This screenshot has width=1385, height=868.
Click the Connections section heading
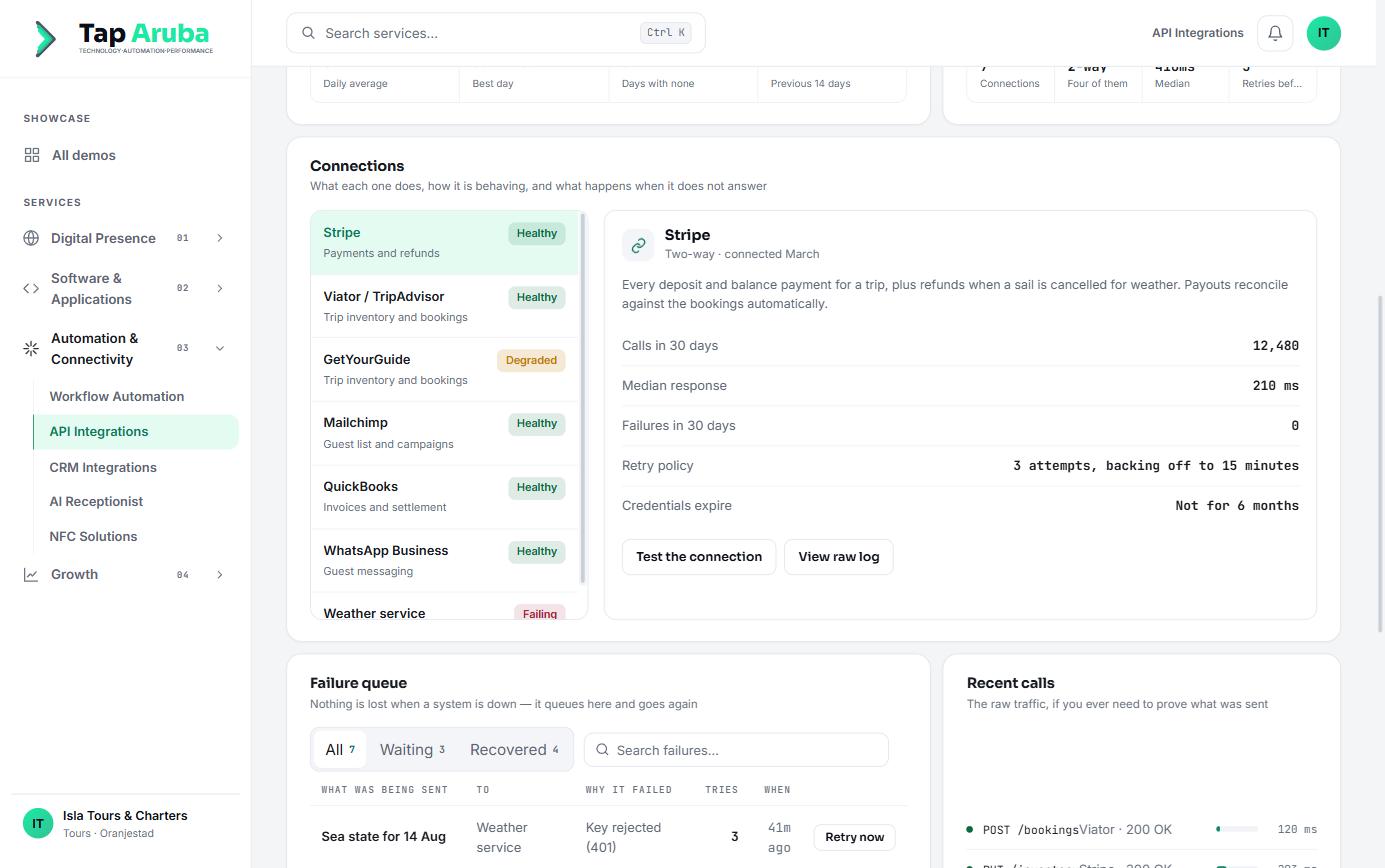pyautogui.click(x=357, y=166)
